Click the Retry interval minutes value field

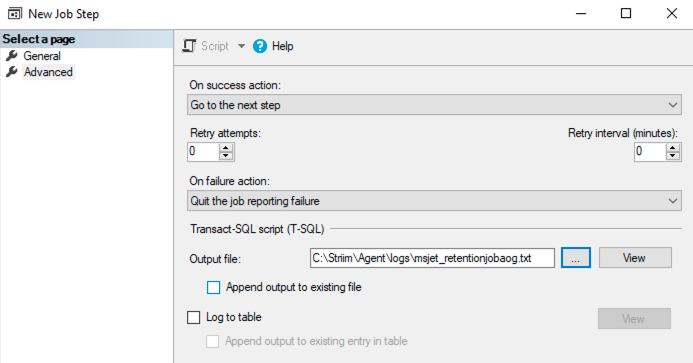click(x=650, y=152)
